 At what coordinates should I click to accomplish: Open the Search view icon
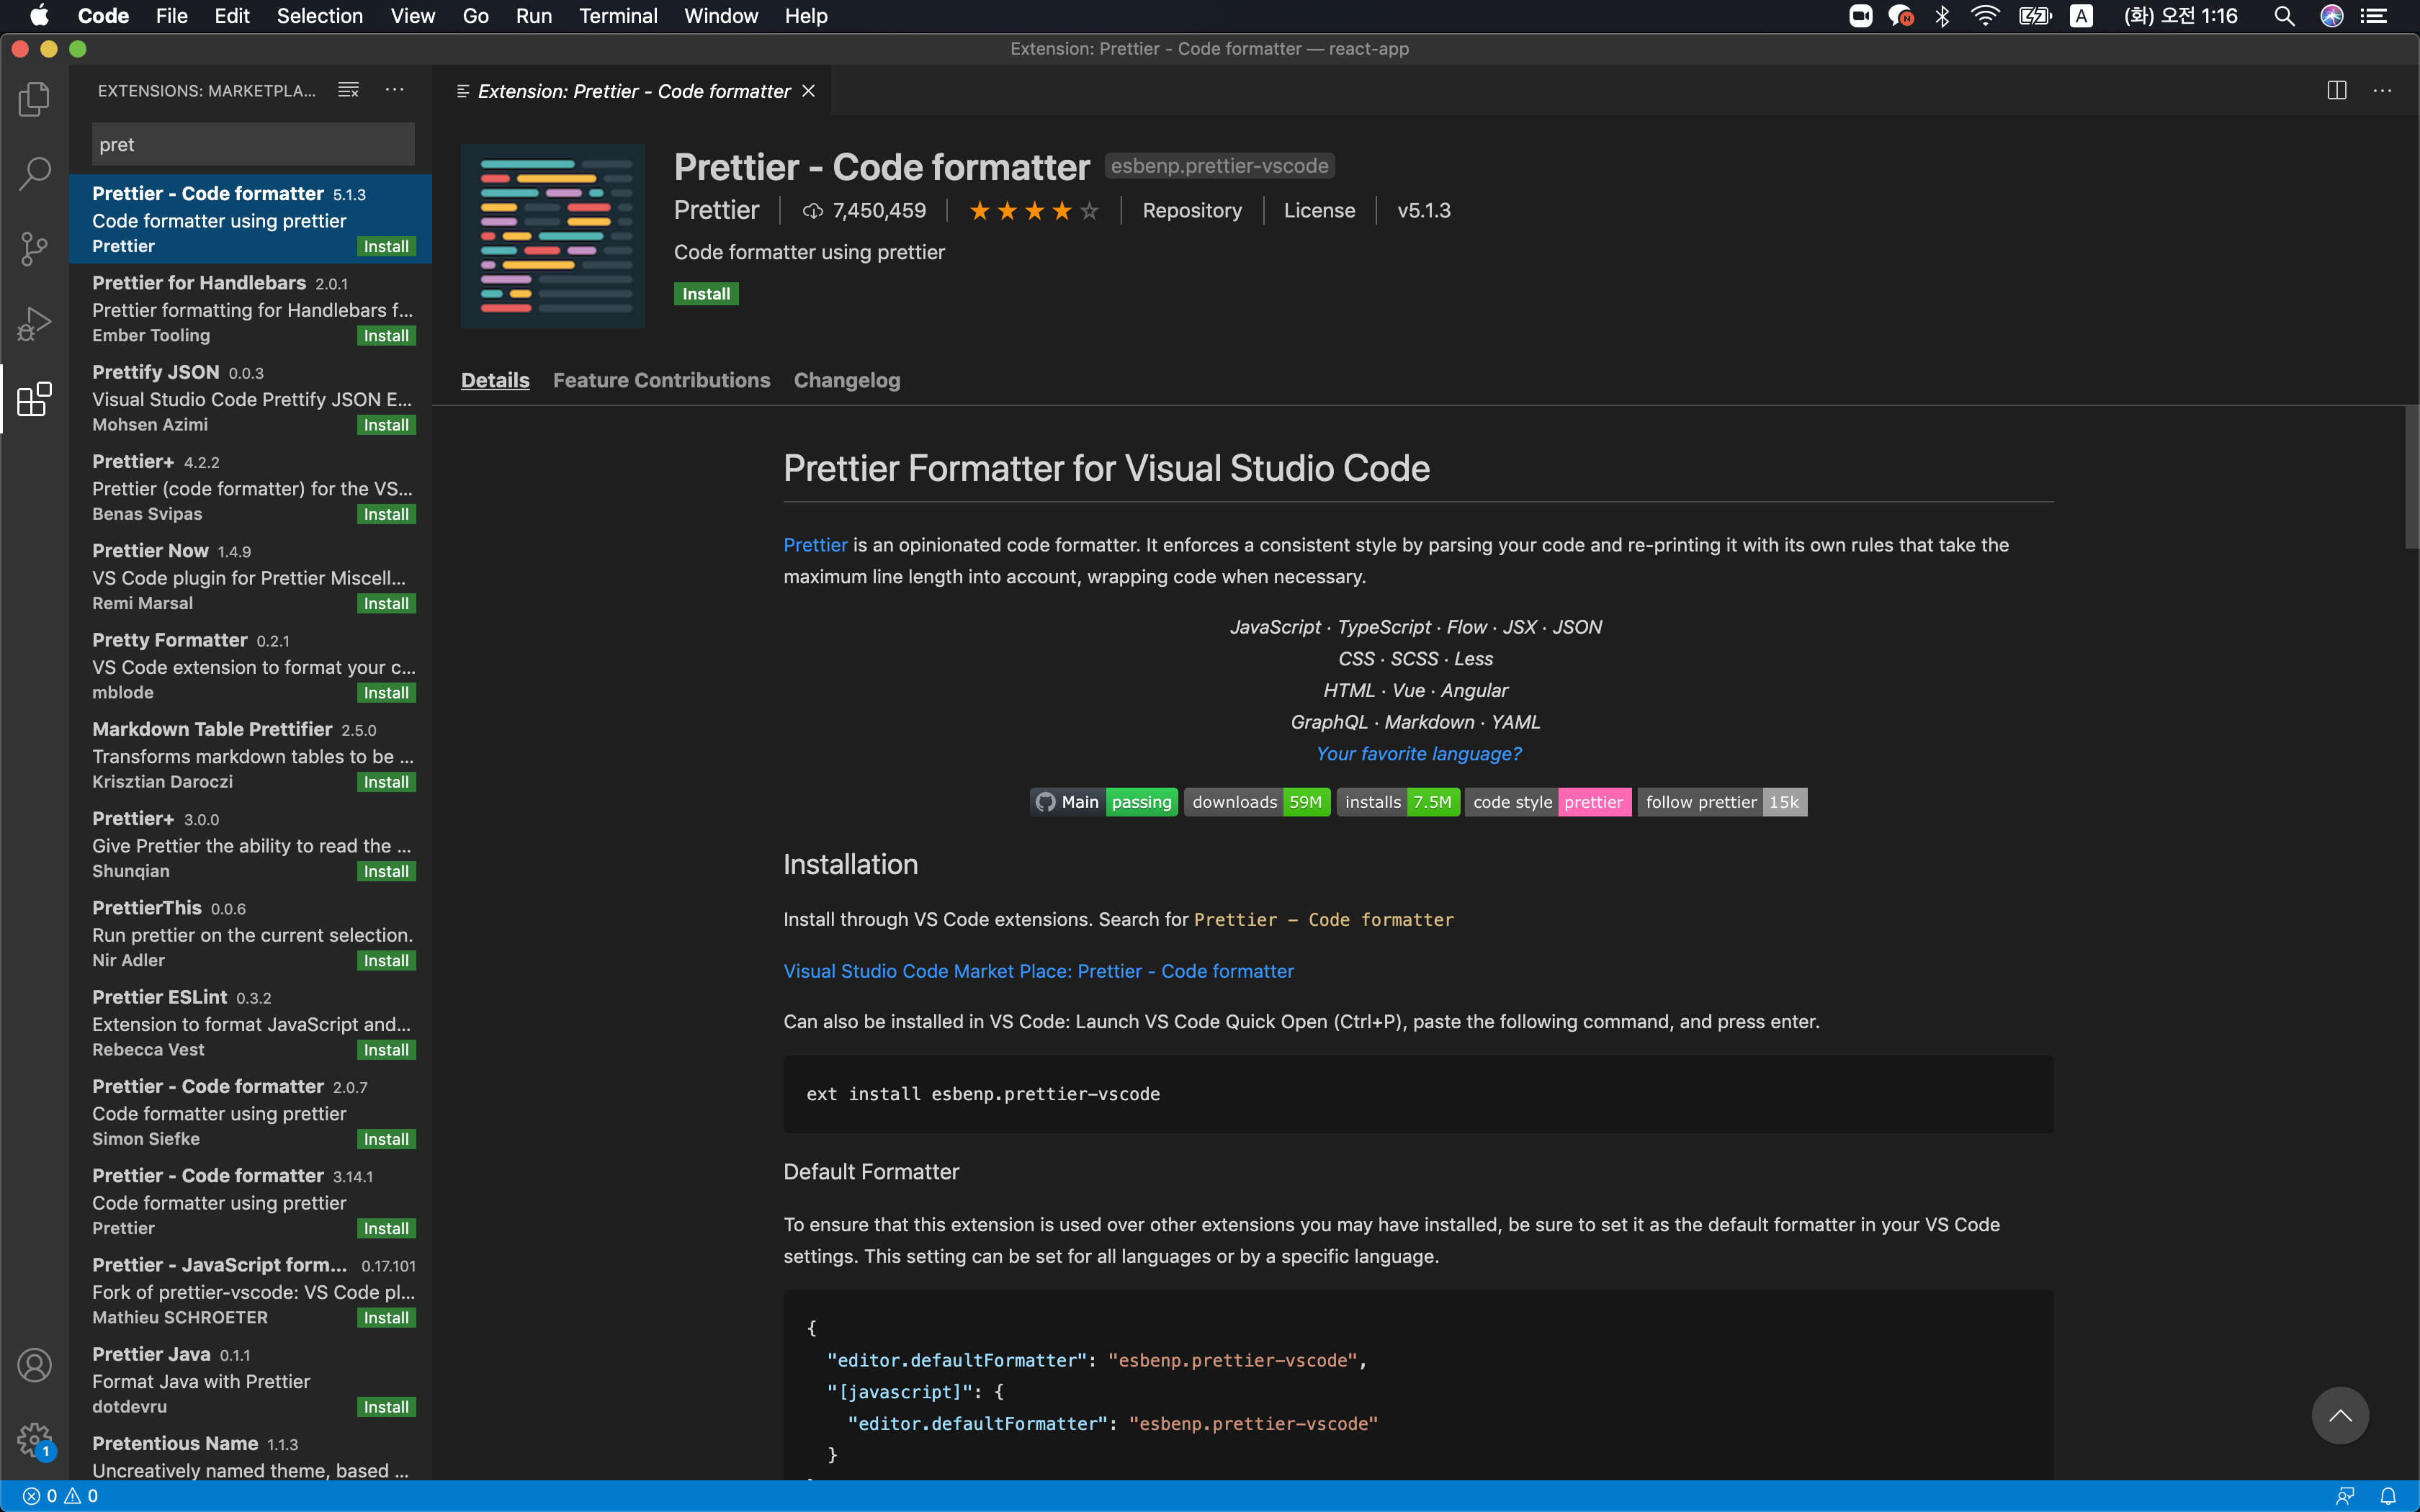pyautogui.click(x=34, y=173)
